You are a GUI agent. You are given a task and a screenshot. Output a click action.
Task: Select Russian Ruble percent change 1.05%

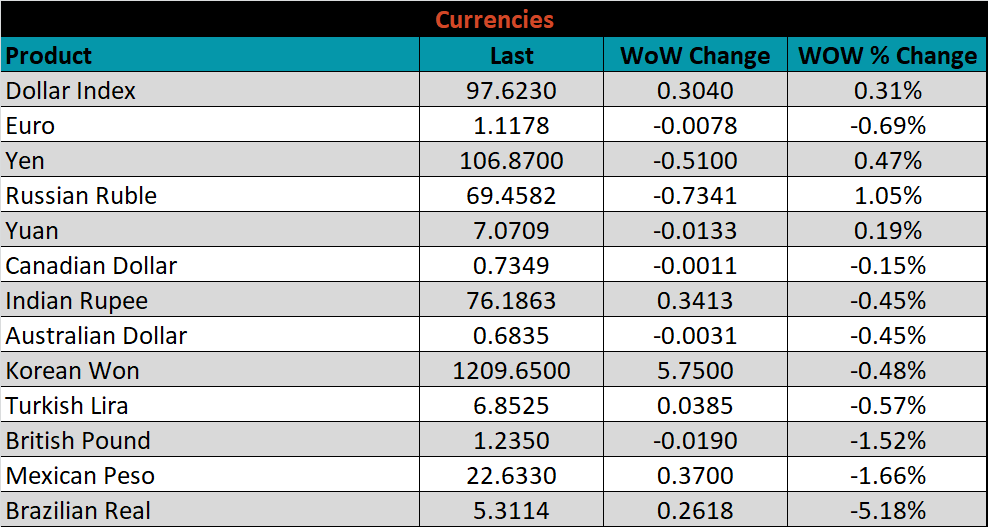[887, 196]
